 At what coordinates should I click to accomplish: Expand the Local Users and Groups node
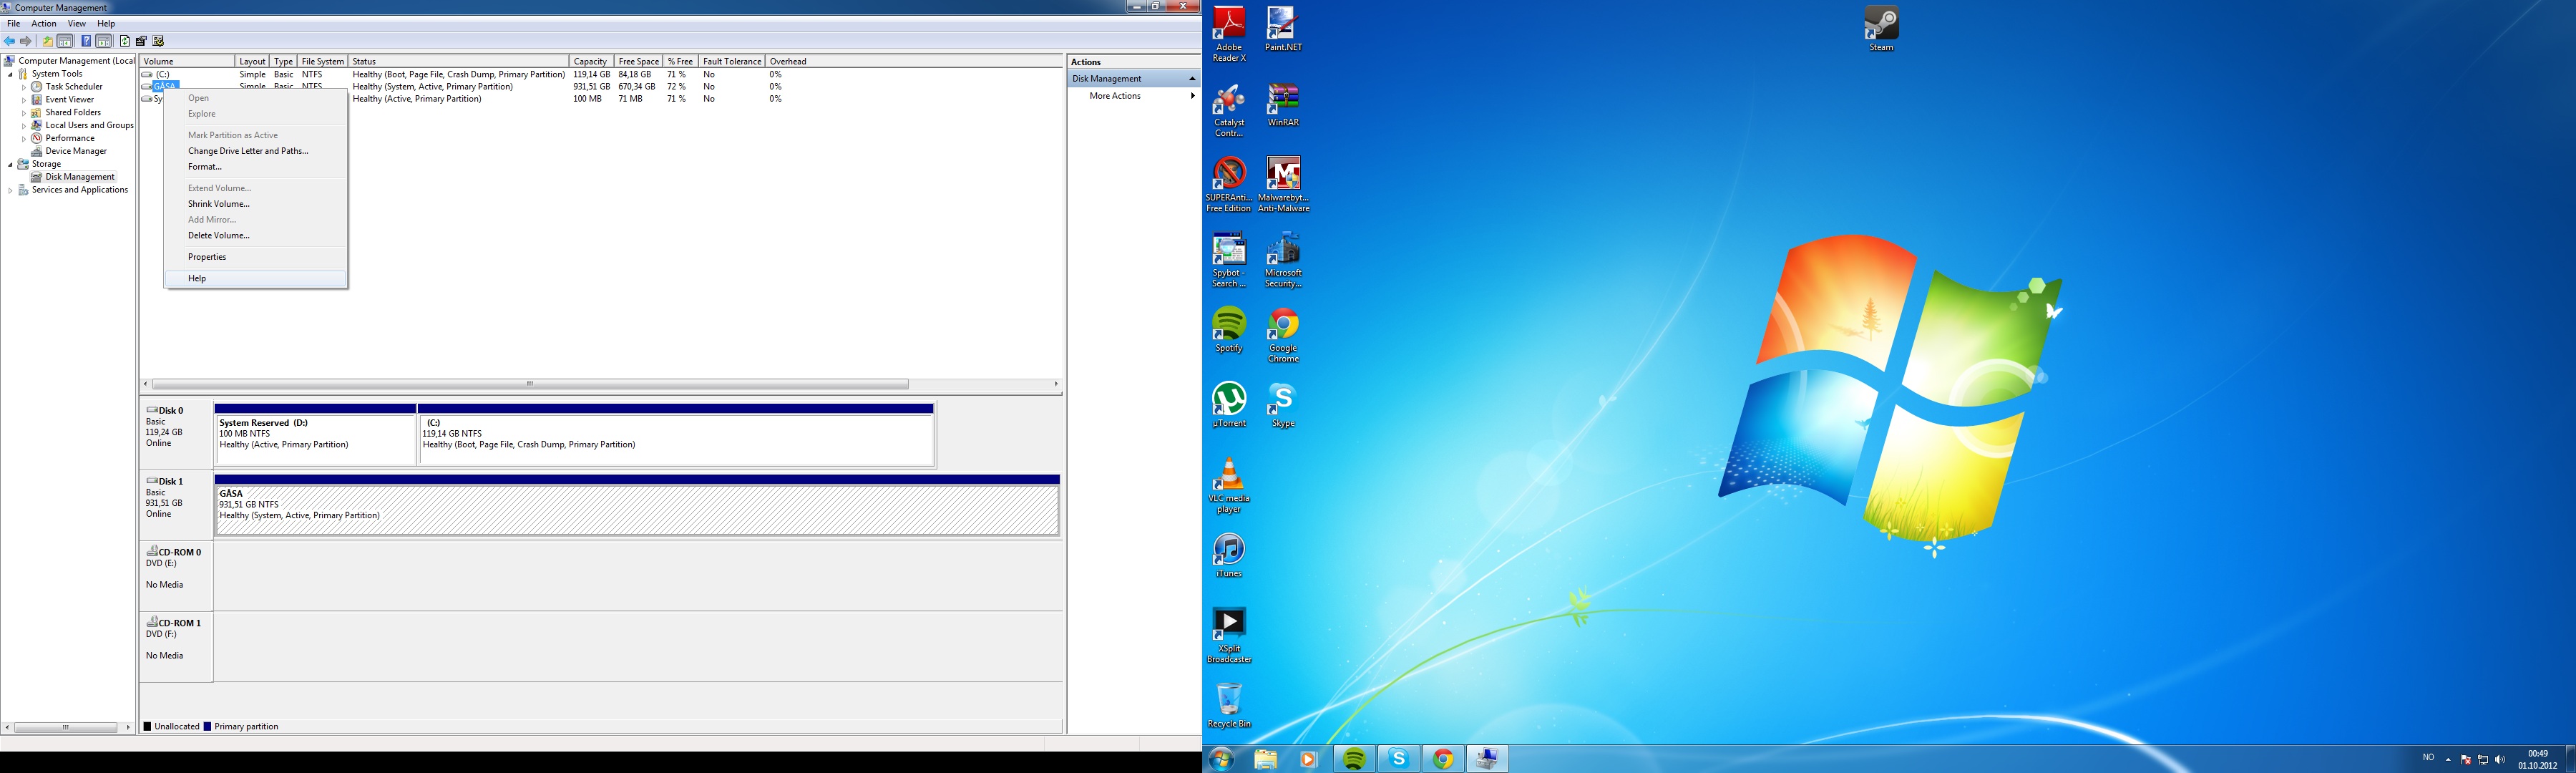pos(24,126)
